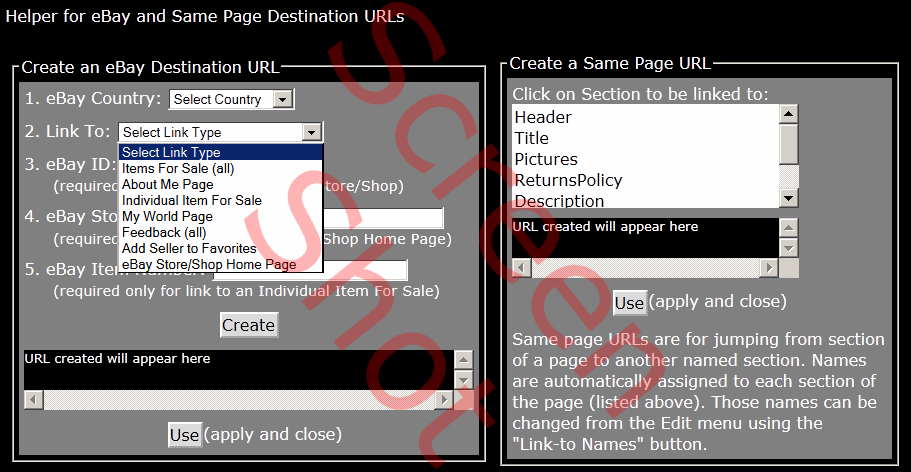Click the Select Link Type combo box arrow

[311, 133]
